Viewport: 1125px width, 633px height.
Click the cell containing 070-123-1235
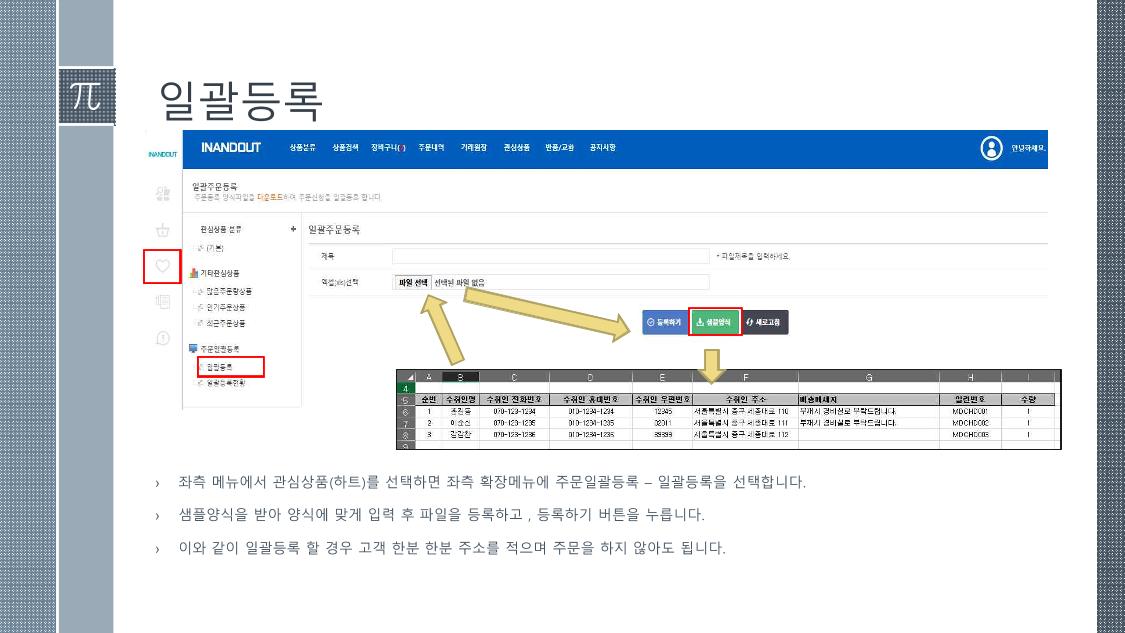coord(514,423)
